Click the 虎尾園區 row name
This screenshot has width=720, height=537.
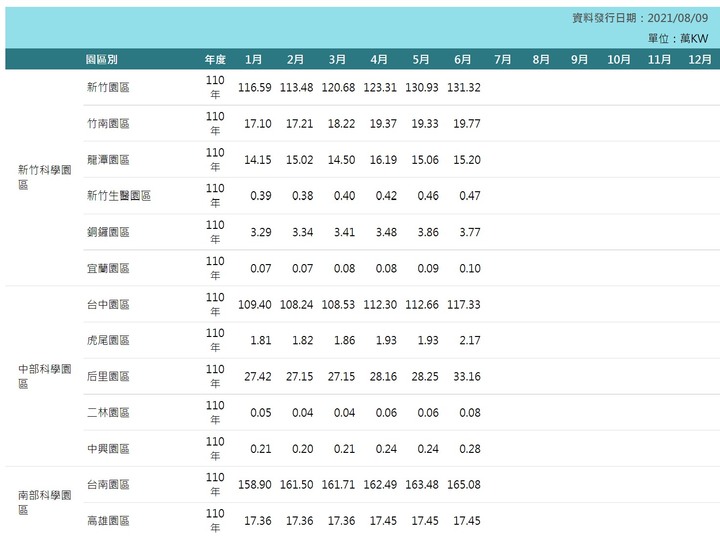point(108,340)
